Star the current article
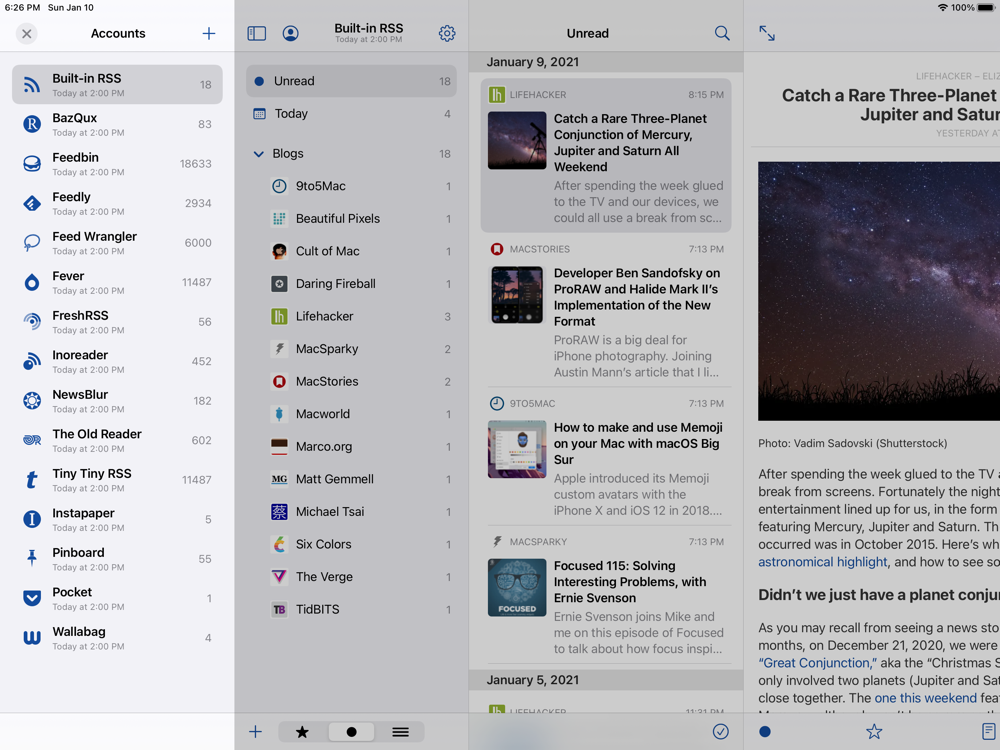The image size is (1000, 750). pos(874,732)
